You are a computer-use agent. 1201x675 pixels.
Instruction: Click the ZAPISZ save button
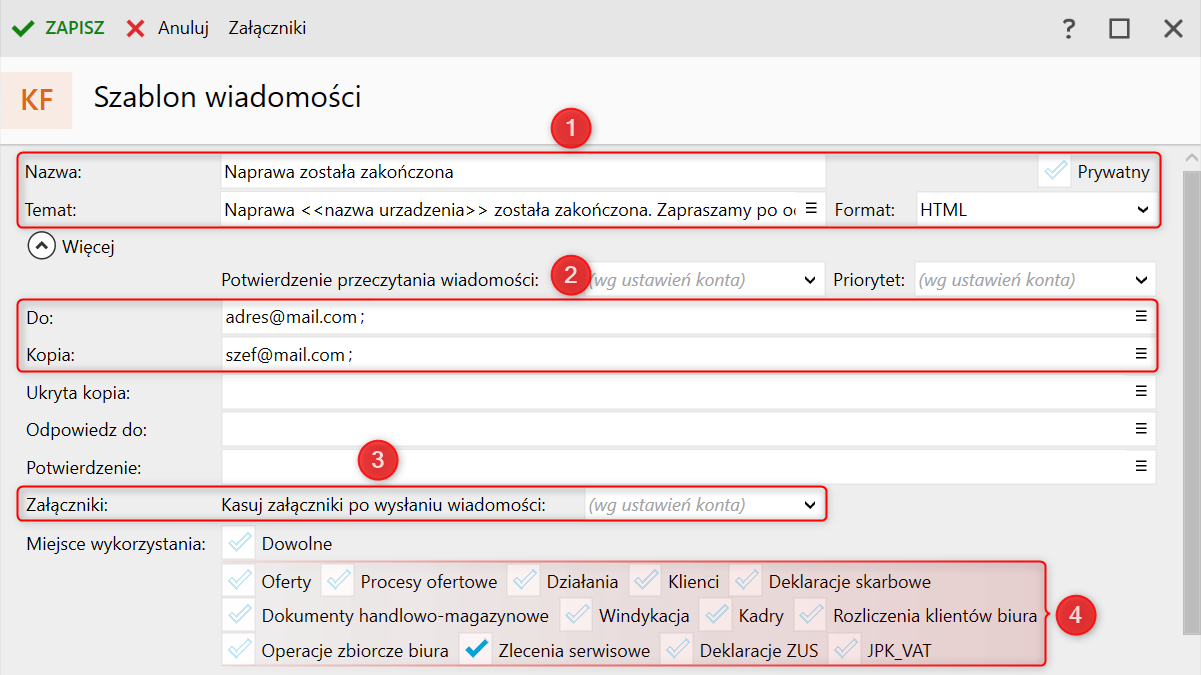pos(58,28)
